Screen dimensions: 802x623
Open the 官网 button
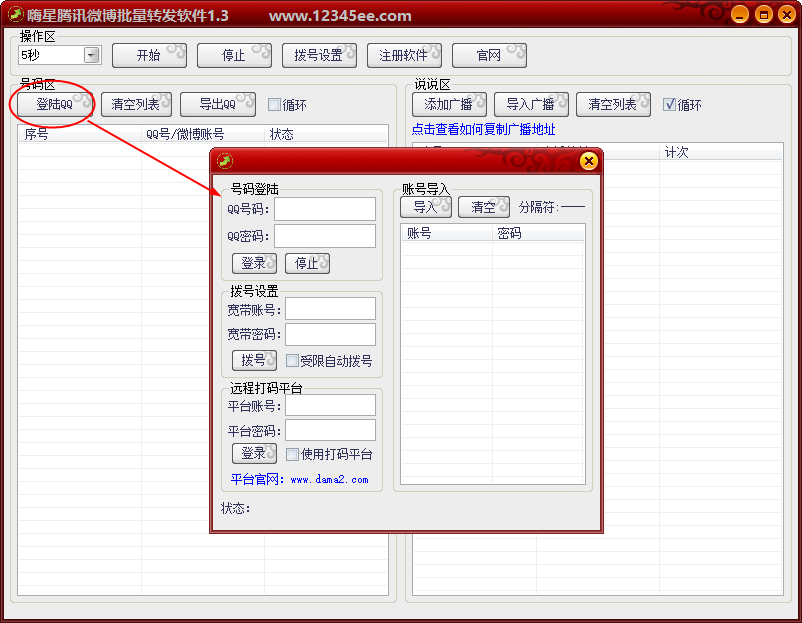488,55
